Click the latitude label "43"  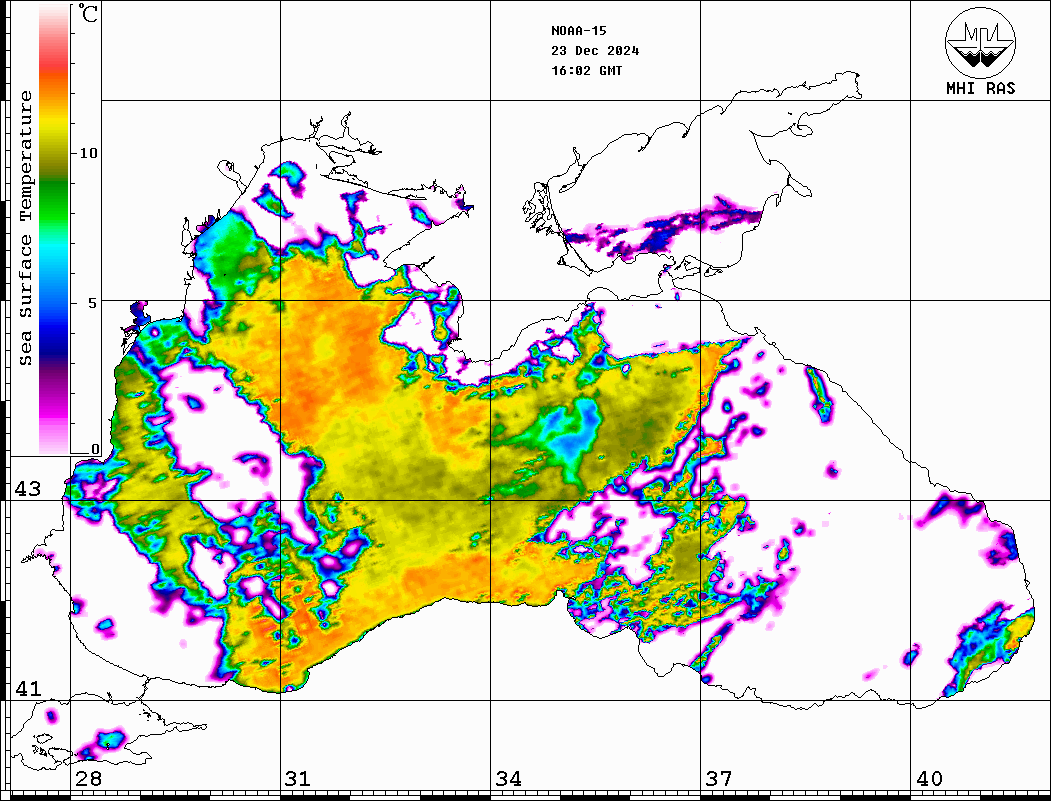pyautogui.click(x=28, y=489)
